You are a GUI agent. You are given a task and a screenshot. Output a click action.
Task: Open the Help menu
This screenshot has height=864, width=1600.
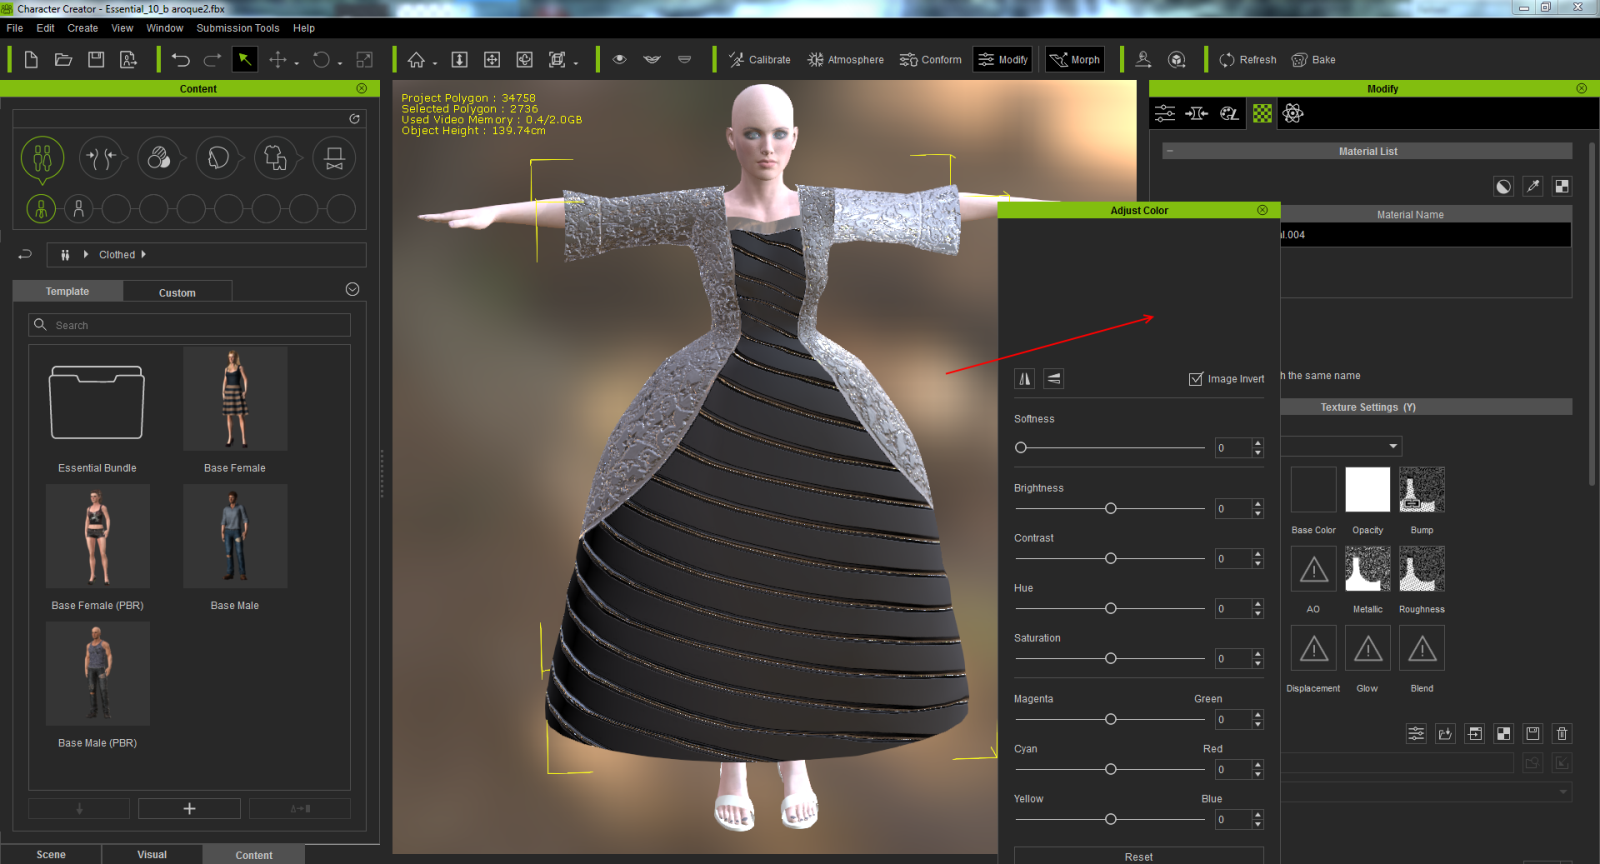tap(304, 28)
